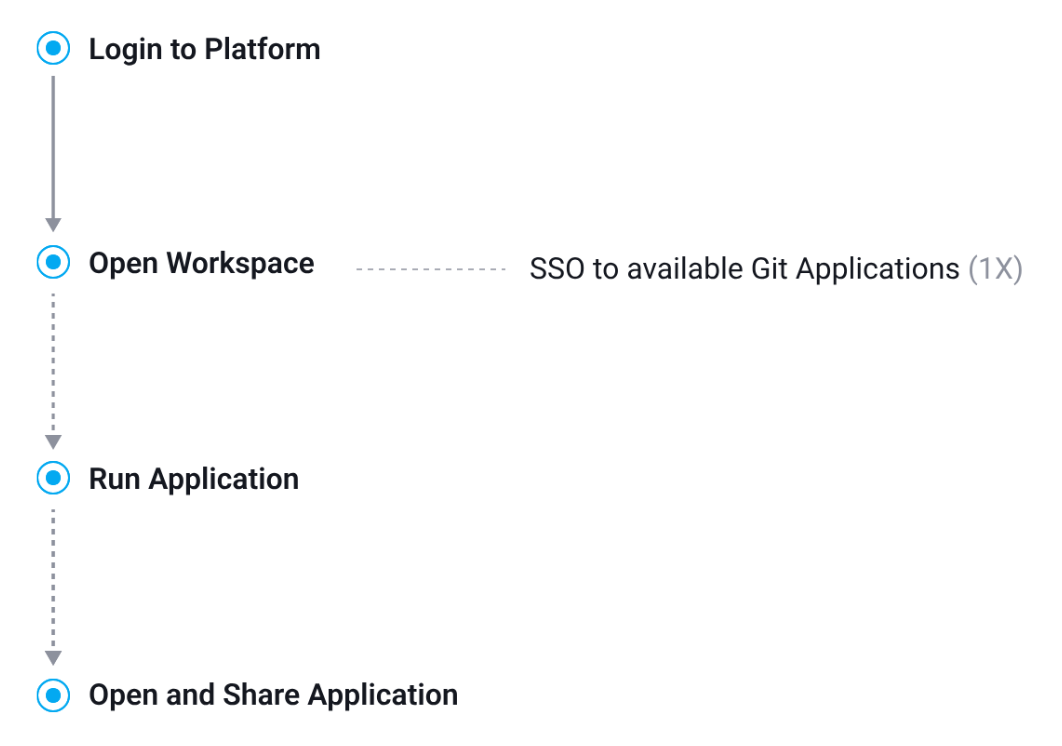
Task: Click the Run Application step bullet
Action: (x=53, y=478)
